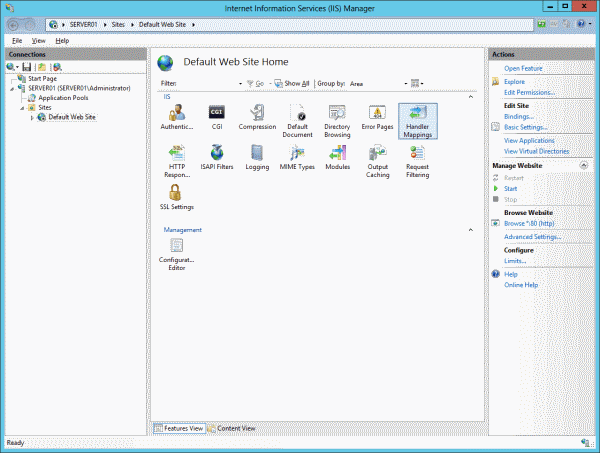Open Advanced Settings link
Screen dimensions: 600x453
click(x=532, y=237)
